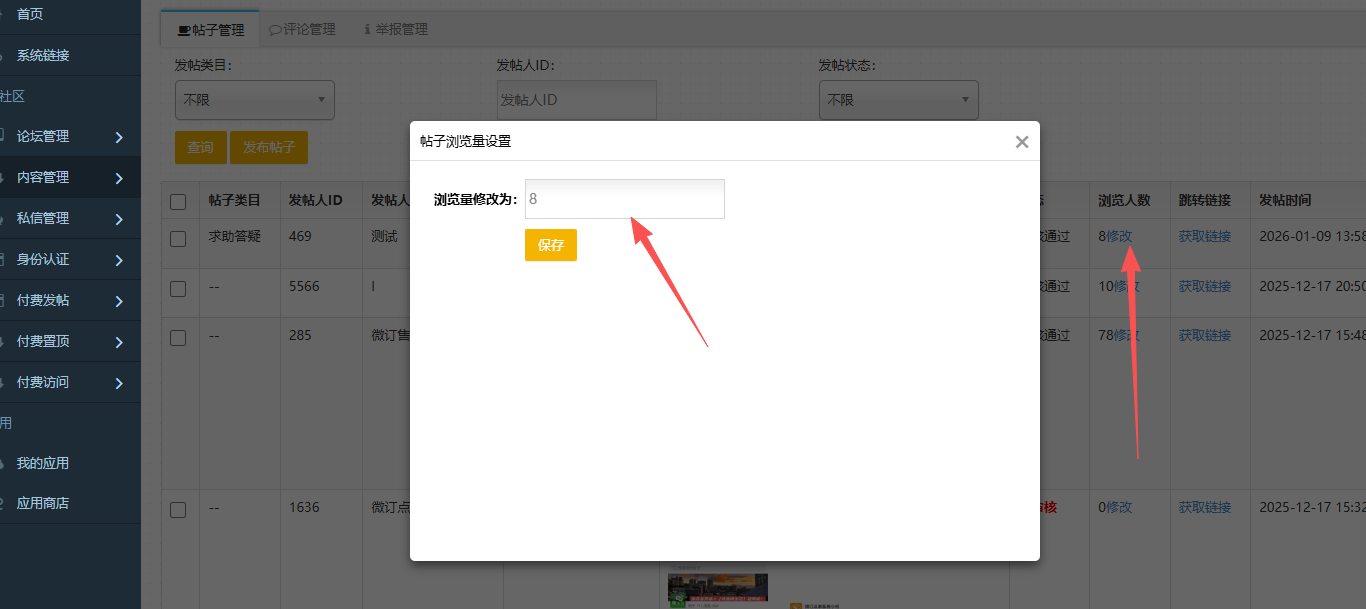
Task: Switch to 评论管理 tab
Action: coord(303,30)
